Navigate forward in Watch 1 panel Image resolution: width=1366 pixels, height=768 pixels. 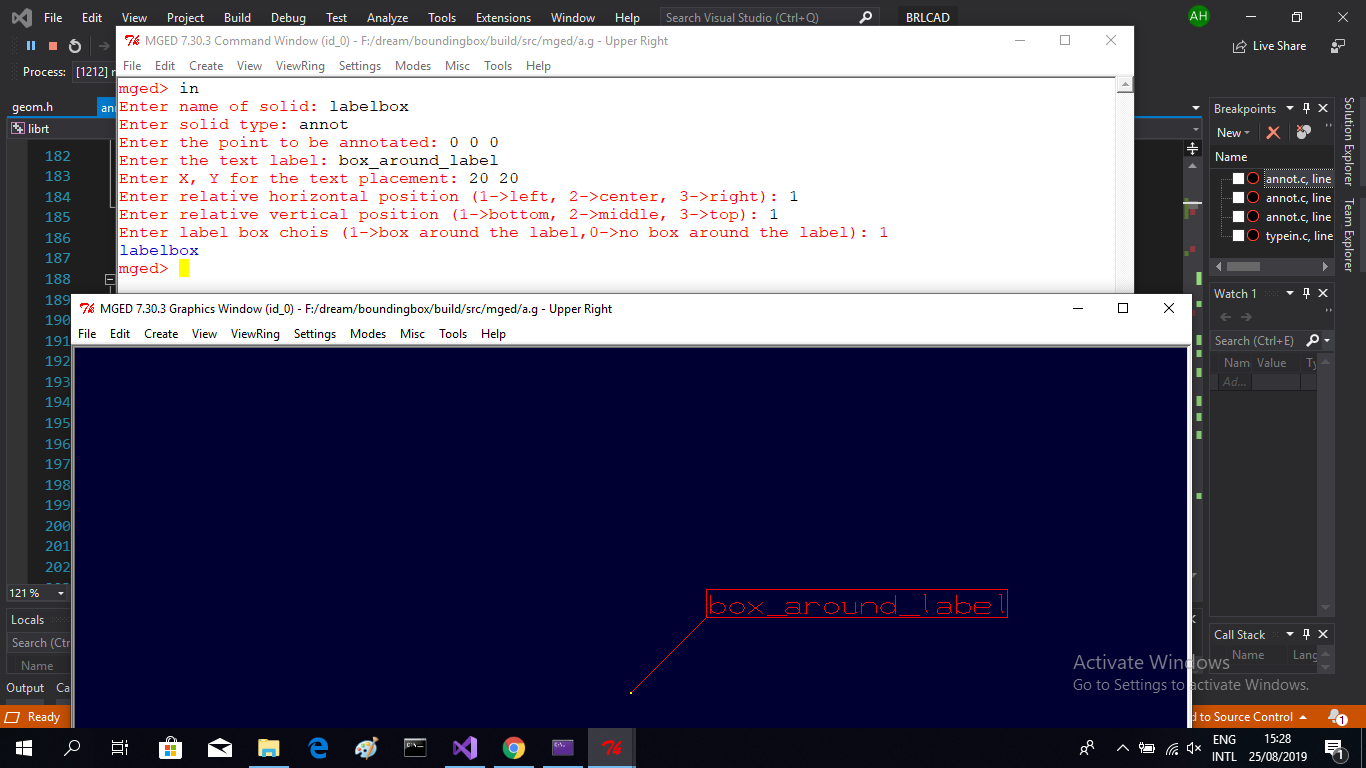(1247, 317)
